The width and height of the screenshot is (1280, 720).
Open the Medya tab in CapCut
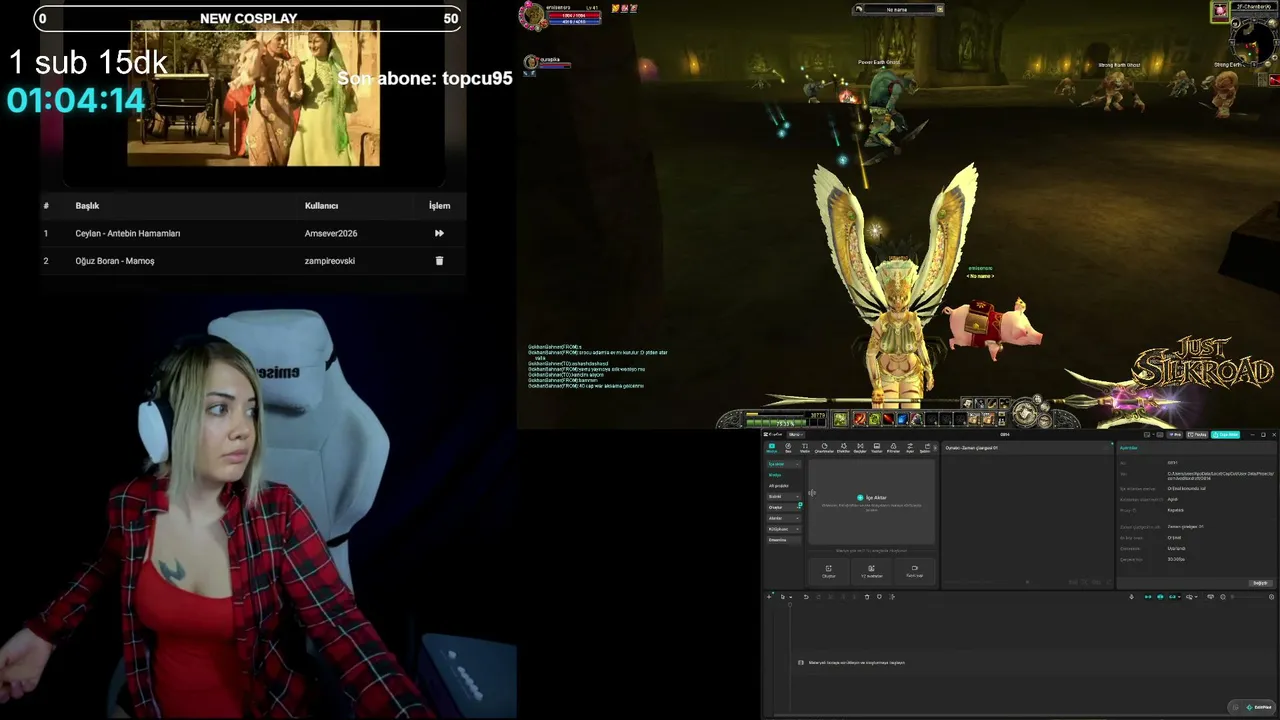(x=771, y=448)
